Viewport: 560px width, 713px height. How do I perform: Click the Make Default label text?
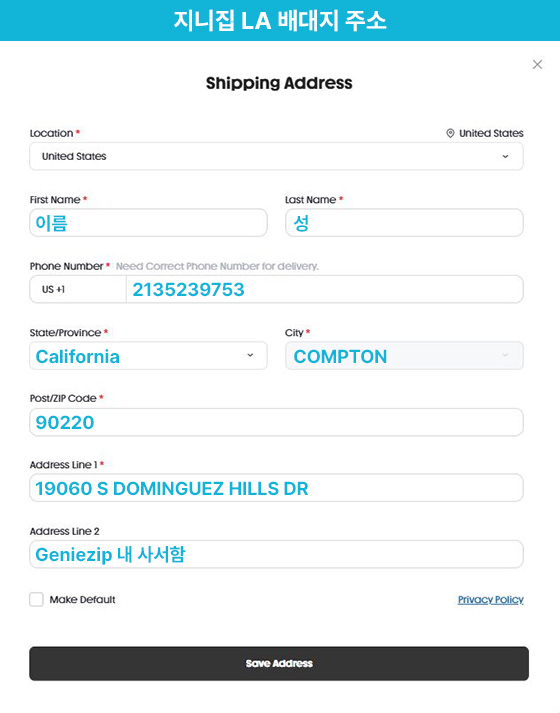(82, 600)
